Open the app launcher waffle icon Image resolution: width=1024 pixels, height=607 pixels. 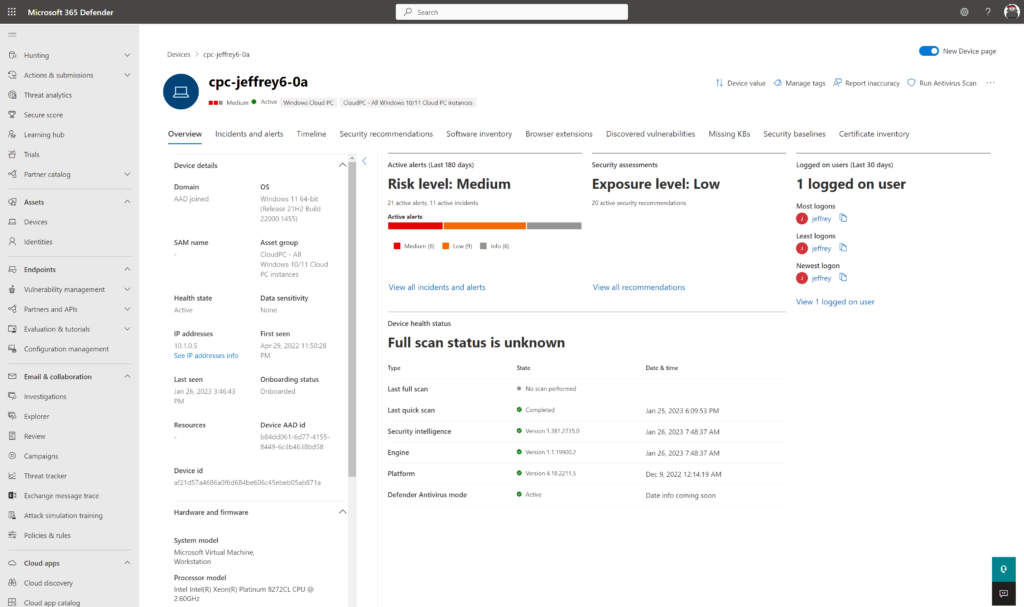click(x=12, y=12)
